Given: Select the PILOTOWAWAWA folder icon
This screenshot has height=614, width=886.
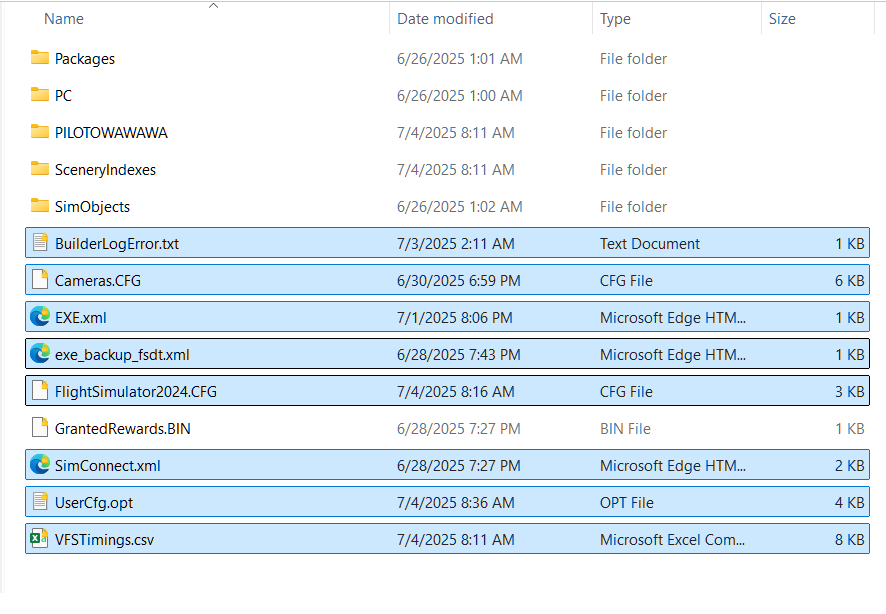Looking at the screenshot, I should point(40,132).
